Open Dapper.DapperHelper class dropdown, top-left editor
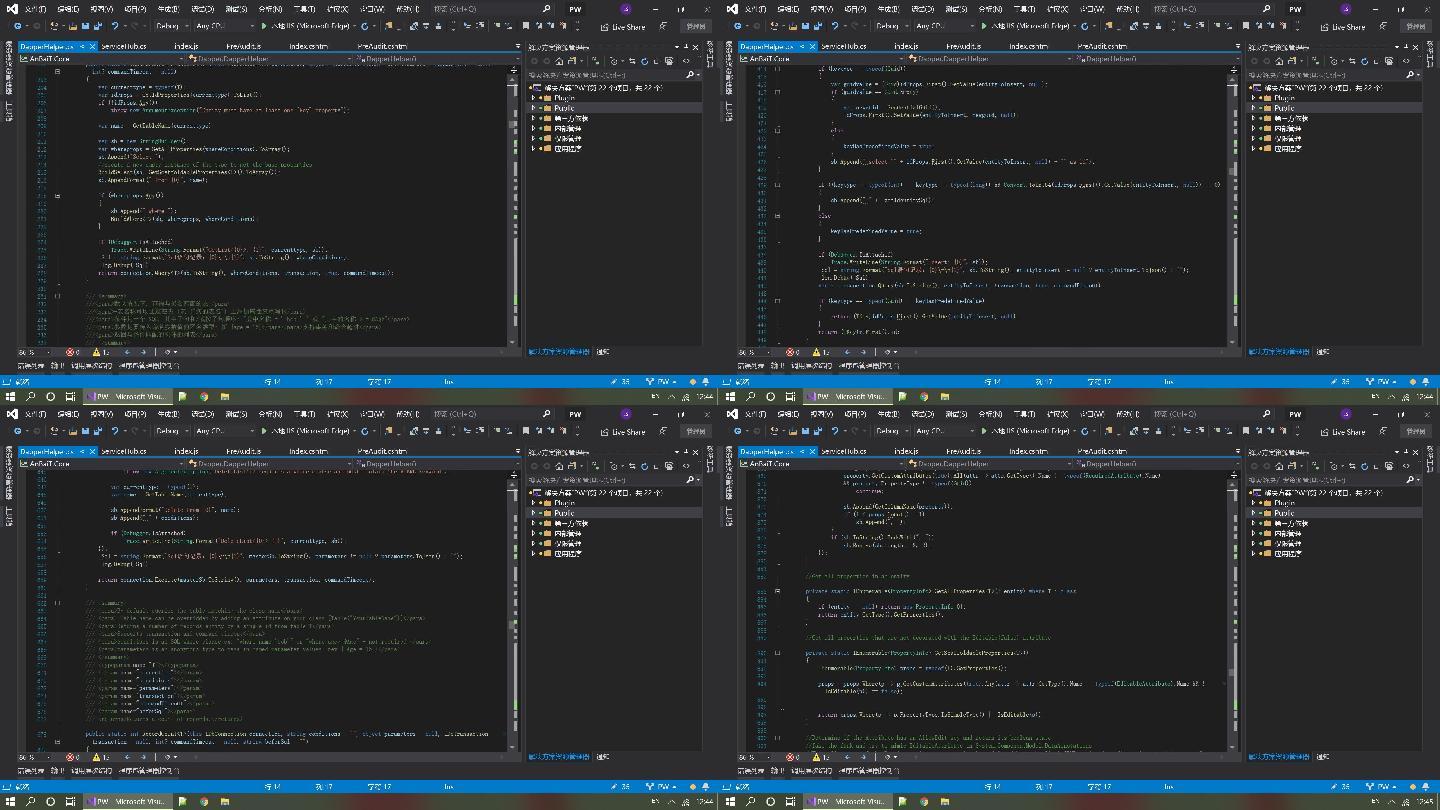 point(270,59)
